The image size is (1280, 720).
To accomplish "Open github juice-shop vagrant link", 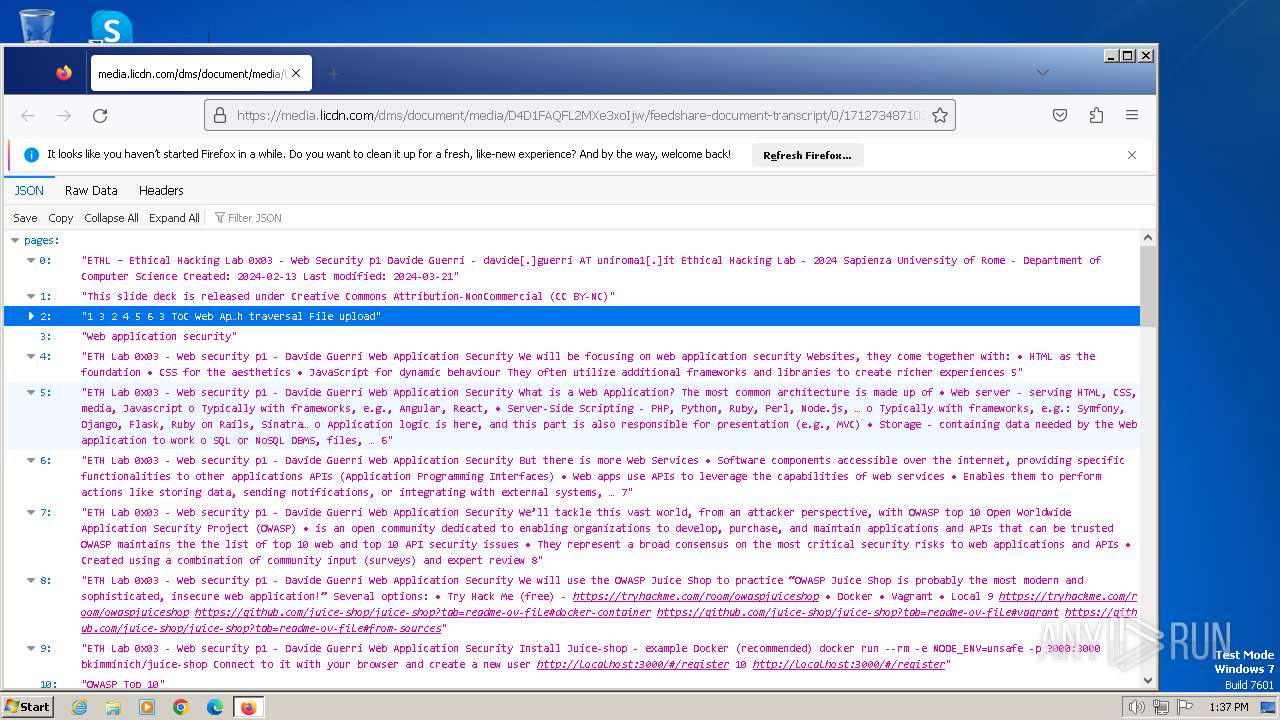I will (857, 612).
